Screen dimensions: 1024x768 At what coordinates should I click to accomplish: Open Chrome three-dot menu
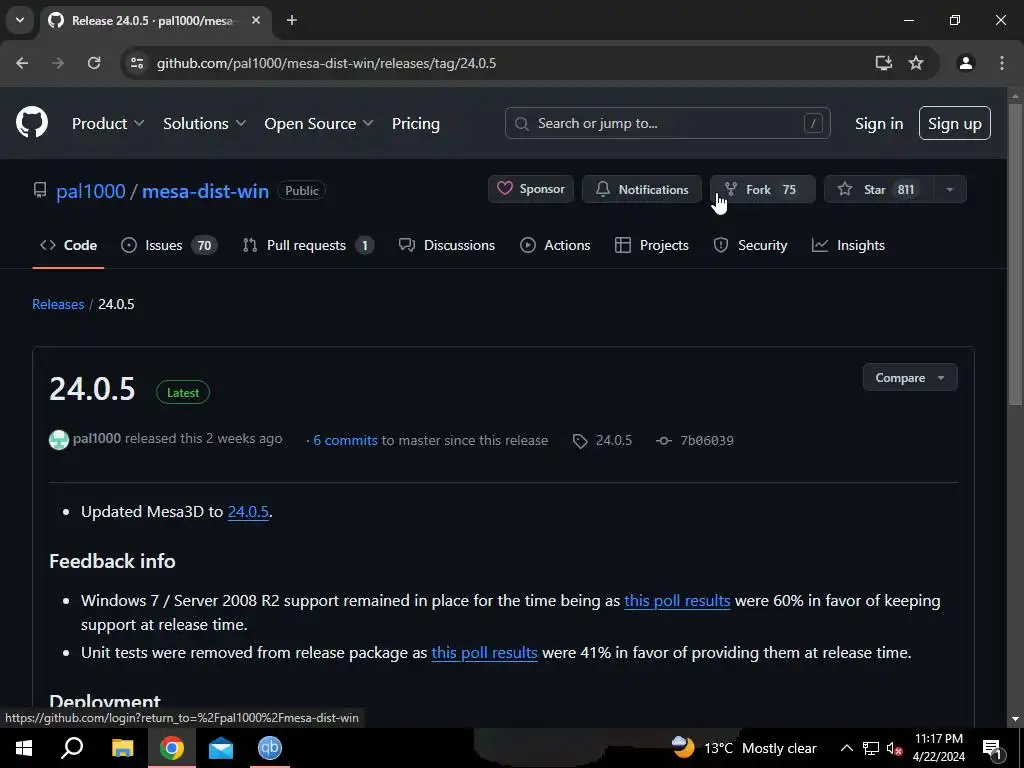(x=1002, y=63)
